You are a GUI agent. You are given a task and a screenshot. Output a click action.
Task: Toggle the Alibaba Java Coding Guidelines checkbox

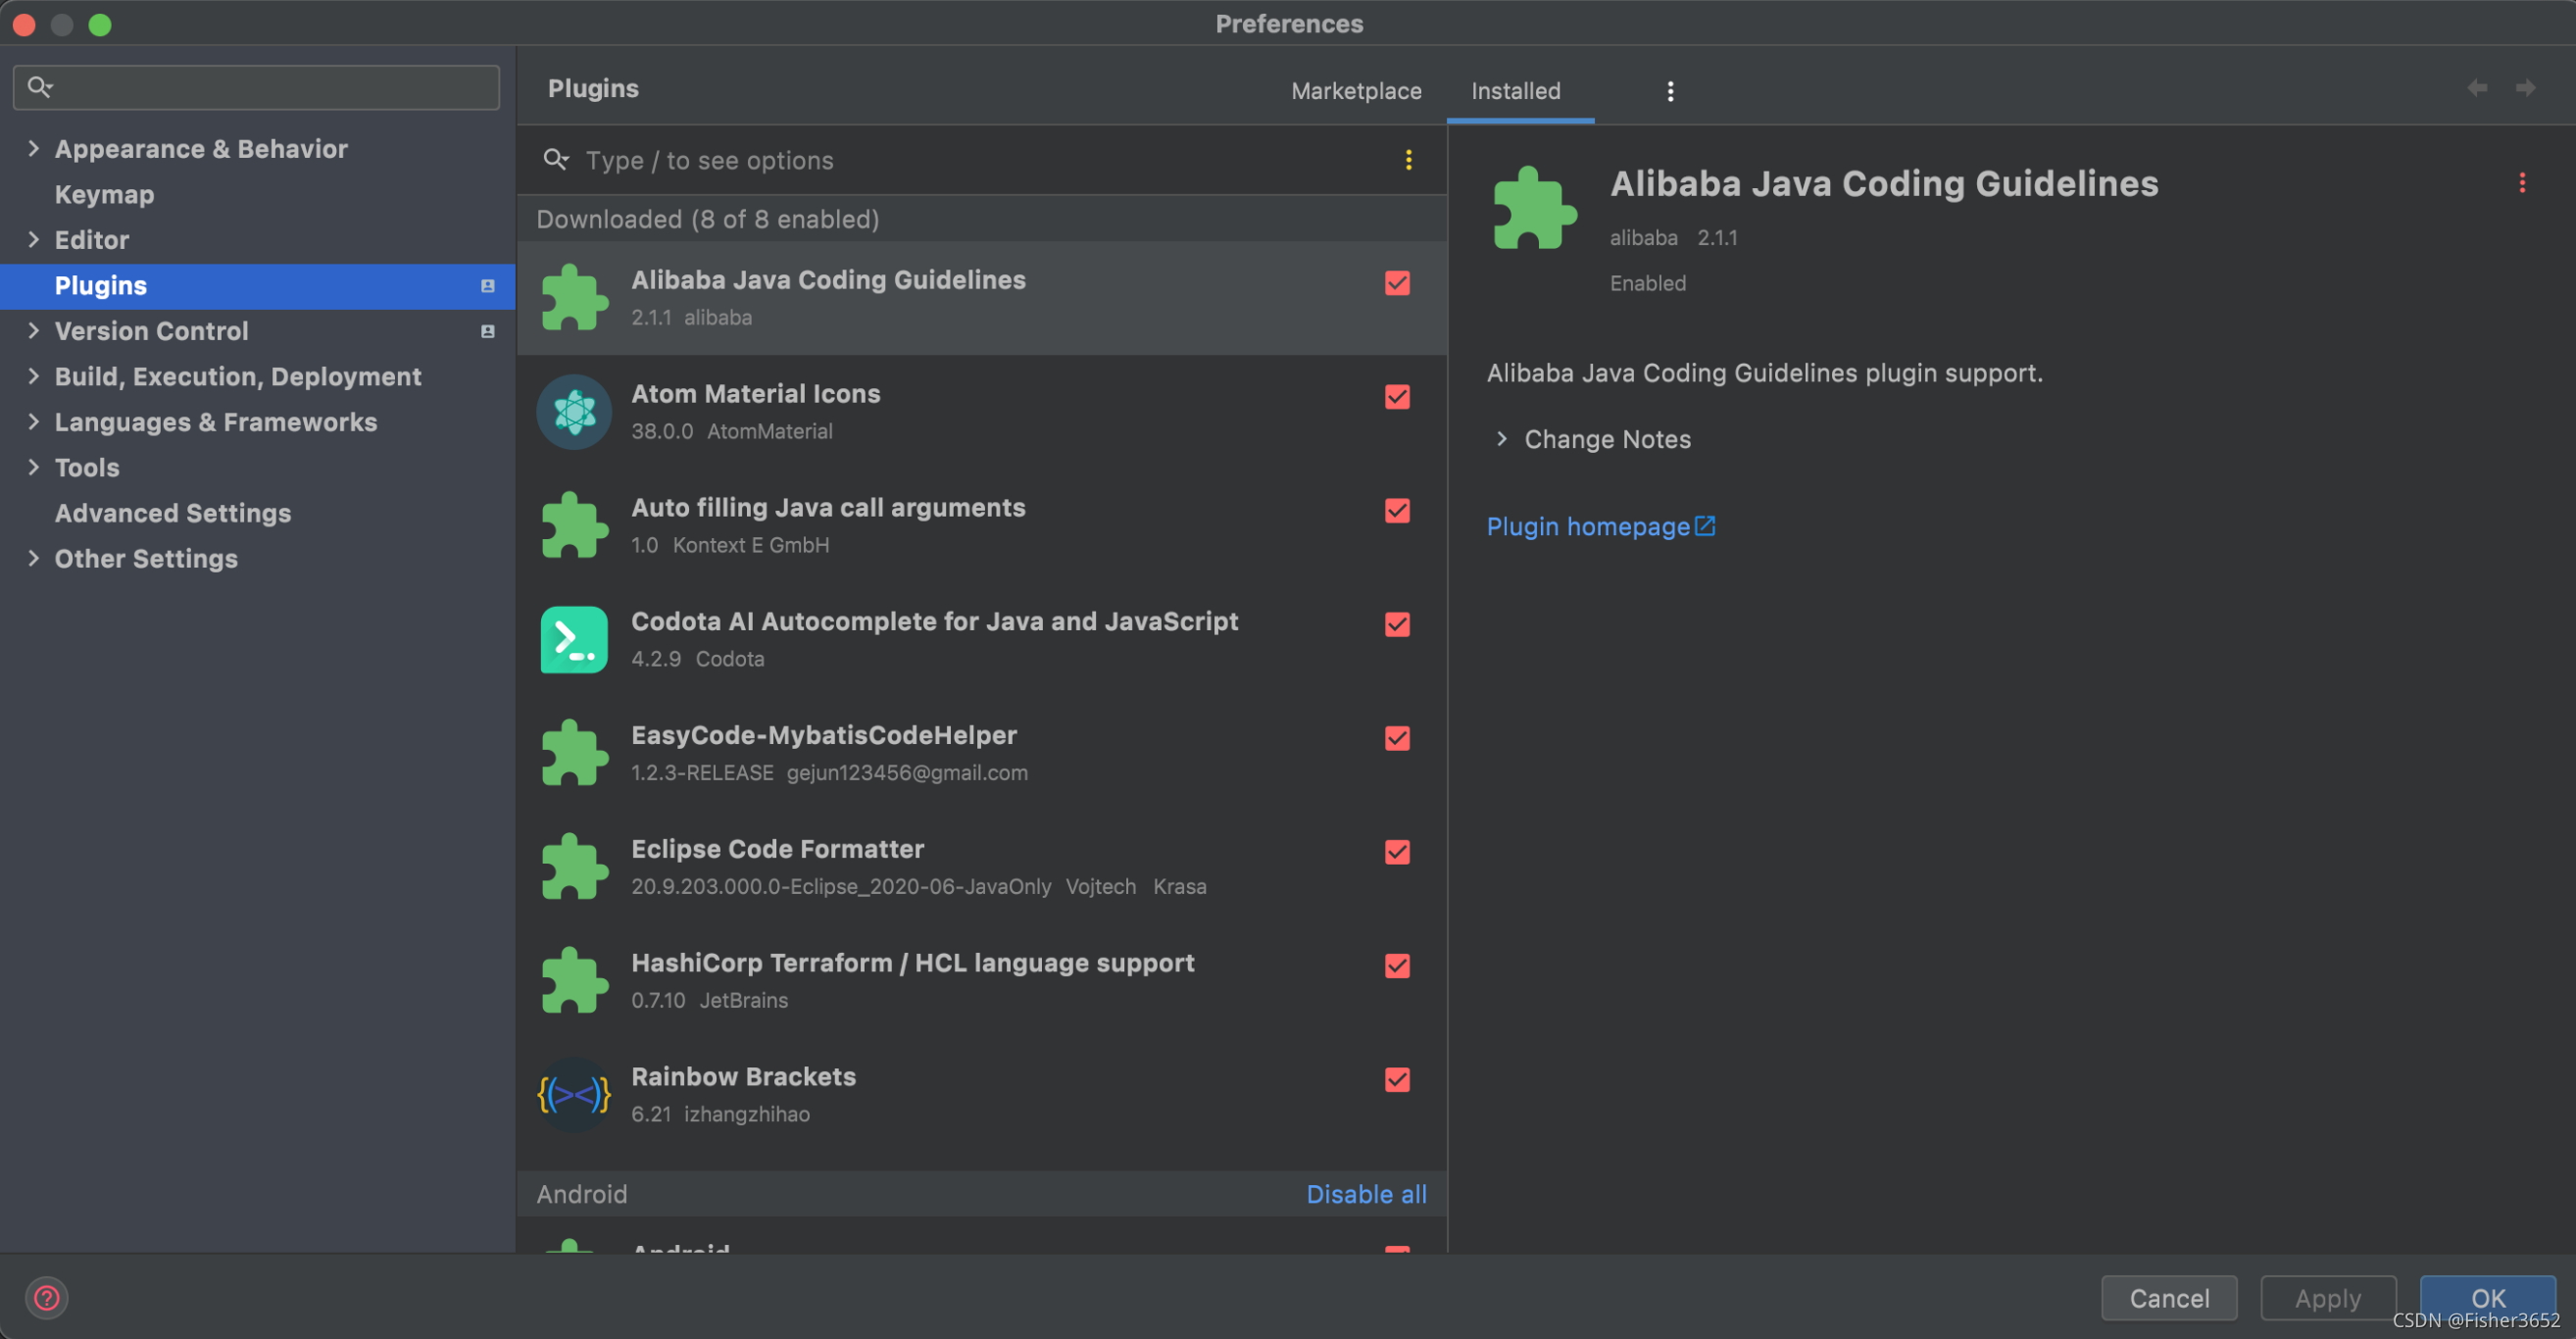[1397, 282]
